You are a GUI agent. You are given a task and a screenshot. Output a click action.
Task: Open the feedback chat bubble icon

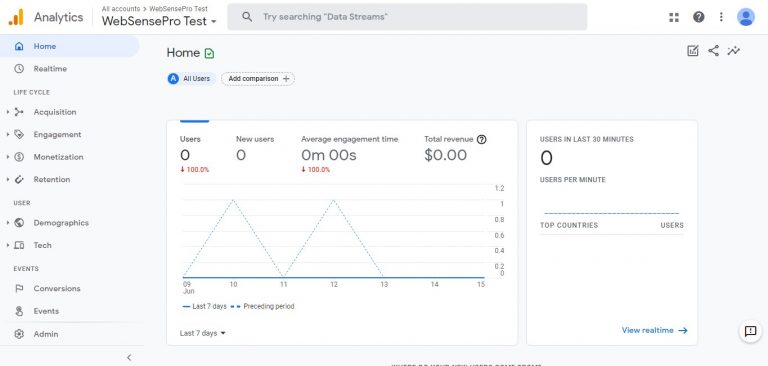(x=750, y=331)
